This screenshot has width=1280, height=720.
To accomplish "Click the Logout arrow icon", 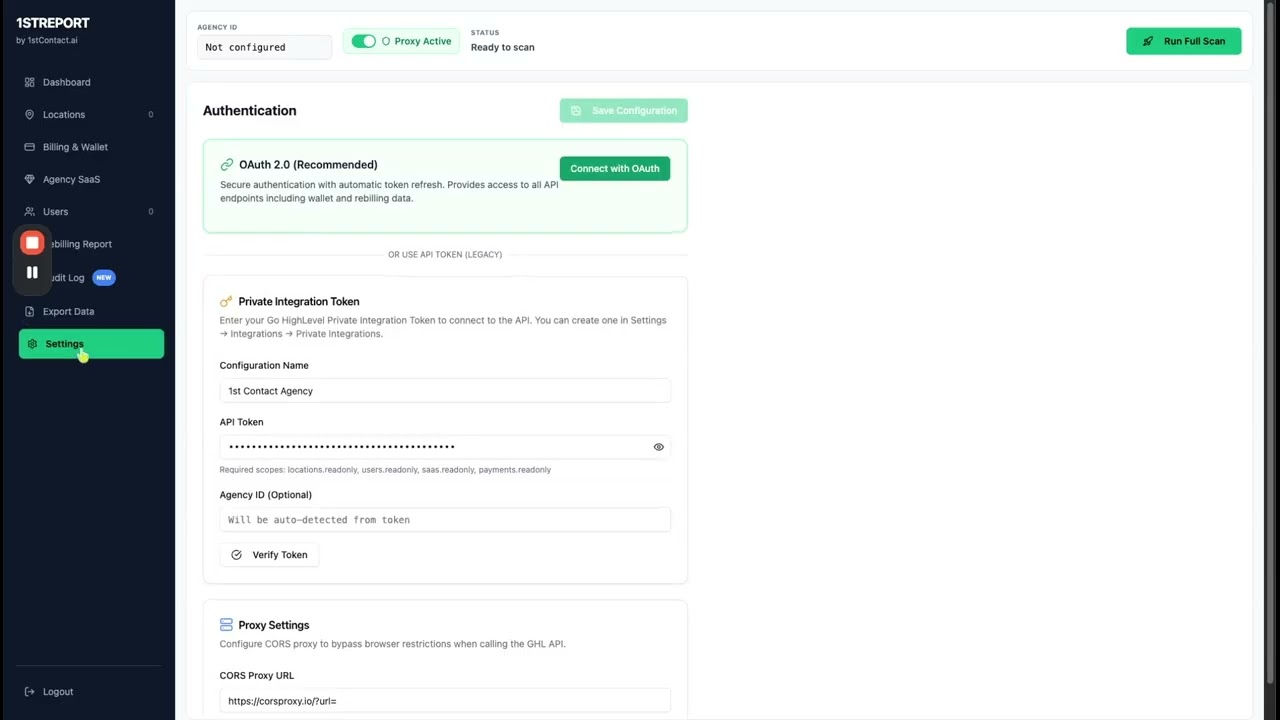I will [30, 692].
